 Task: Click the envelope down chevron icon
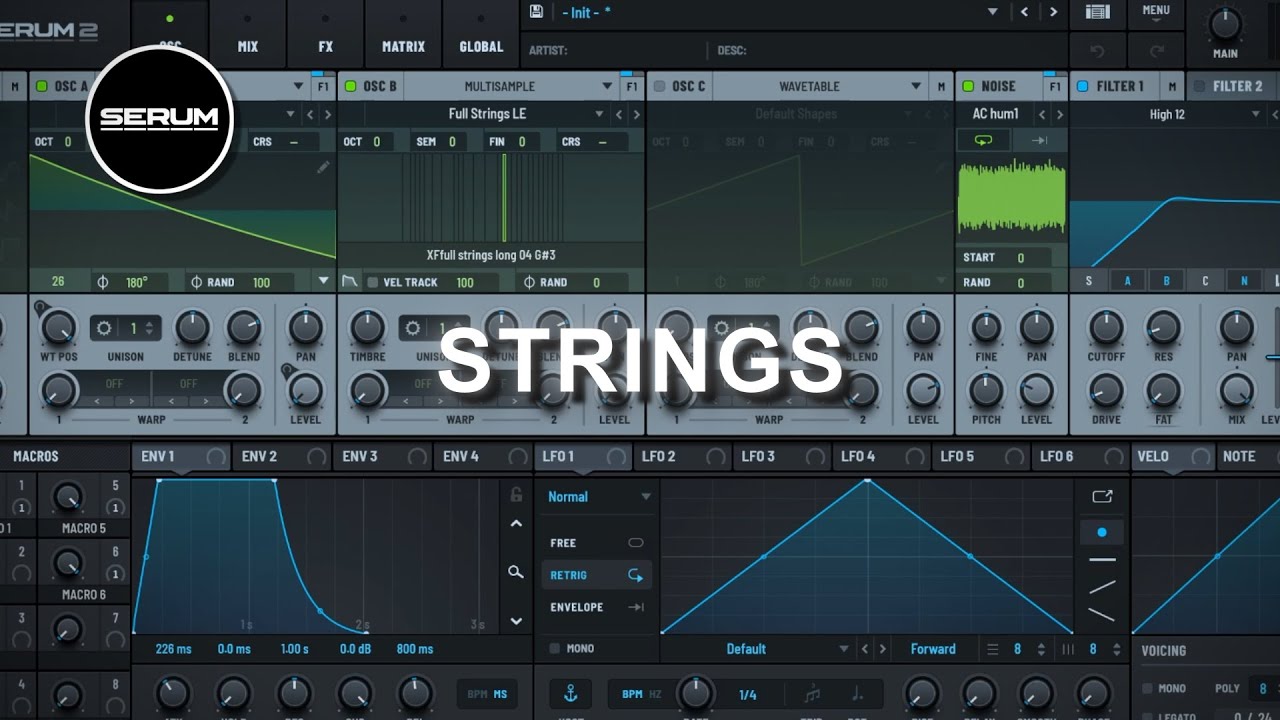[516, 621]
